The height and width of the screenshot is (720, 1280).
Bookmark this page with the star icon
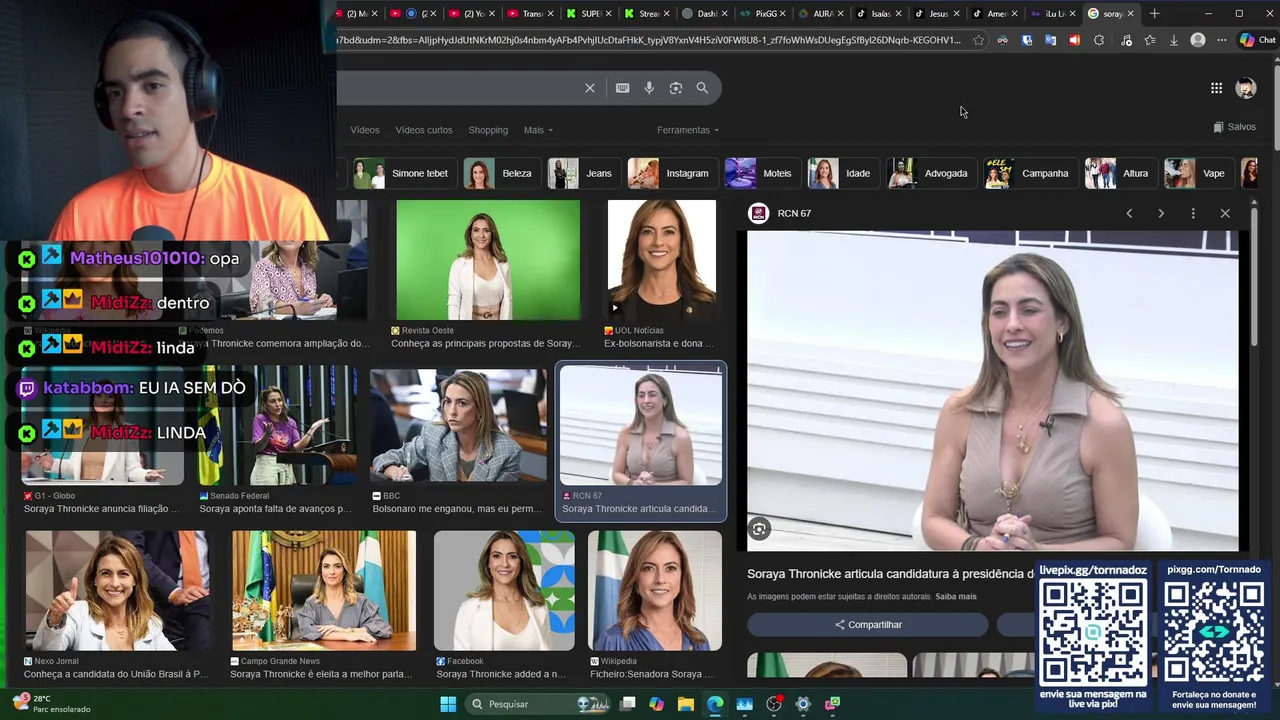[x=978, y=40]
